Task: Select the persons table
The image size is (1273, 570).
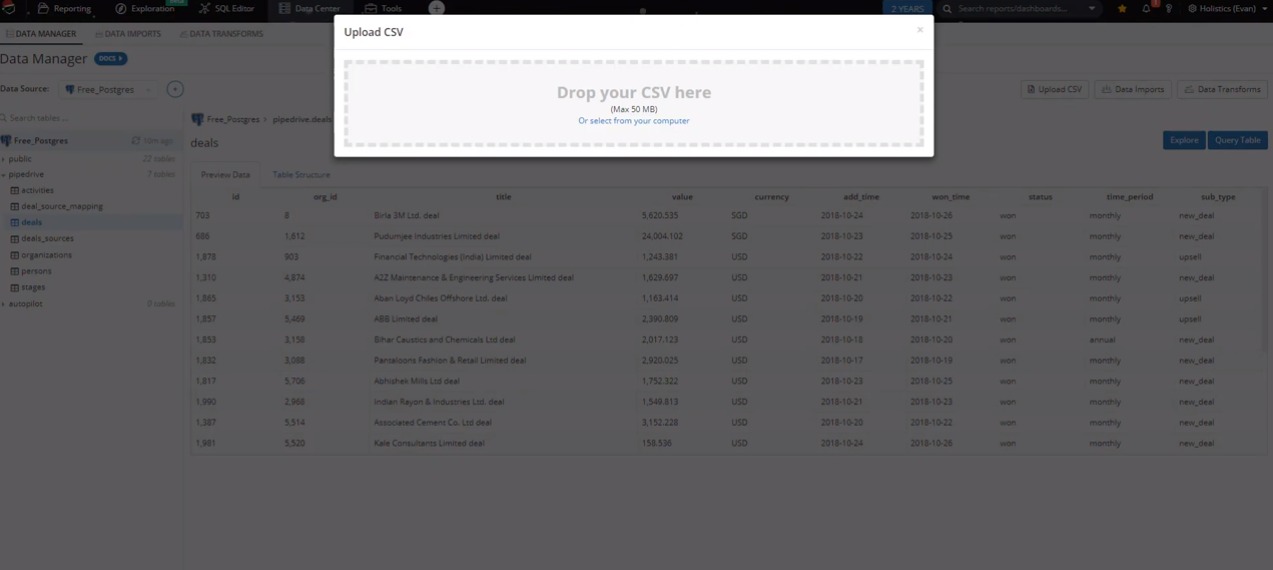Action: (x=36, y=271)
